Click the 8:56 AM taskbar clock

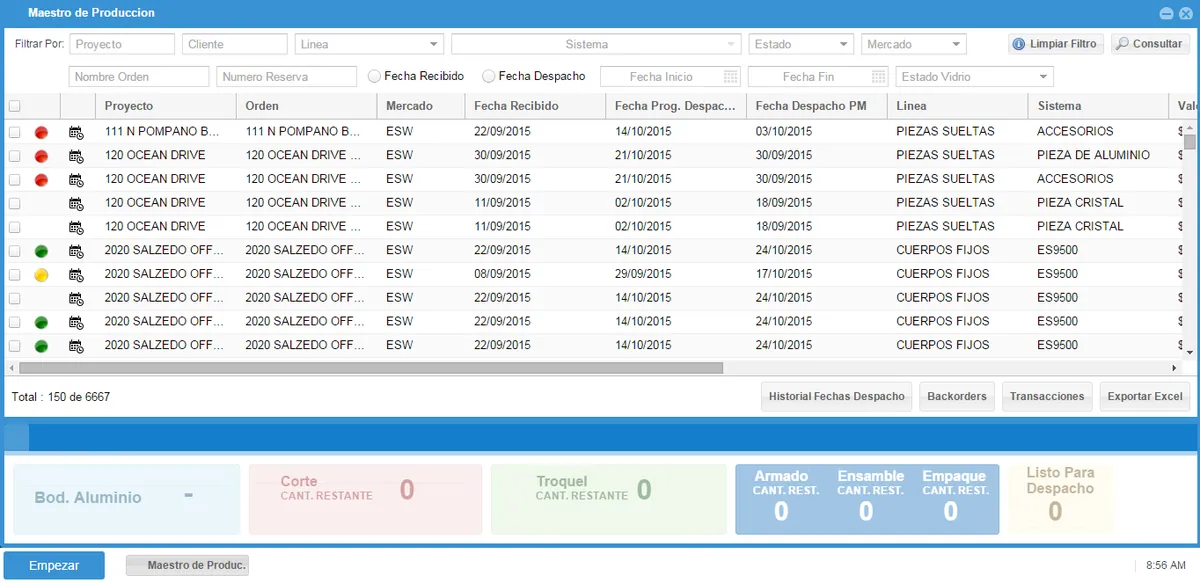coord(1165,566)
